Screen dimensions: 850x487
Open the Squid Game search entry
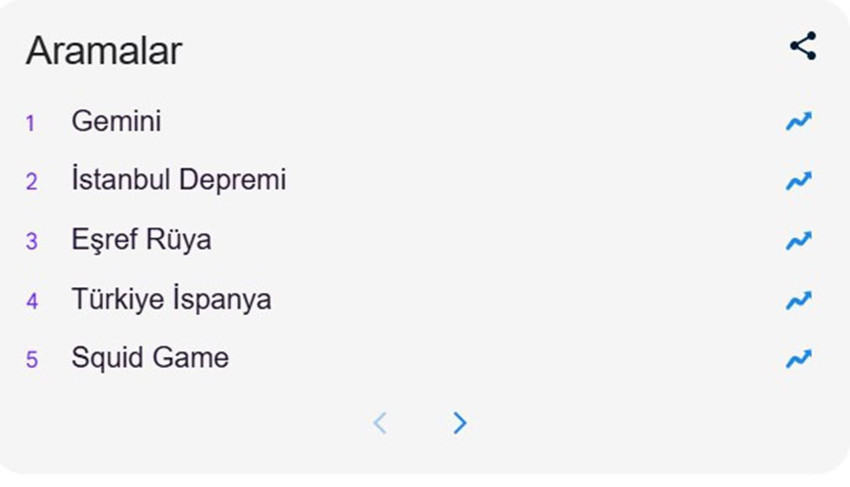(x=150, y=359)
